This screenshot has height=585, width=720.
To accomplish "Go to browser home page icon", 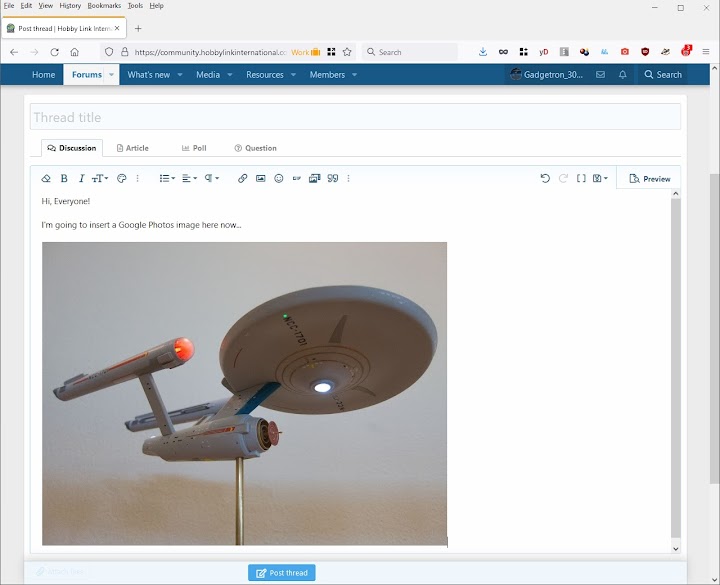I will coord(75,52).
